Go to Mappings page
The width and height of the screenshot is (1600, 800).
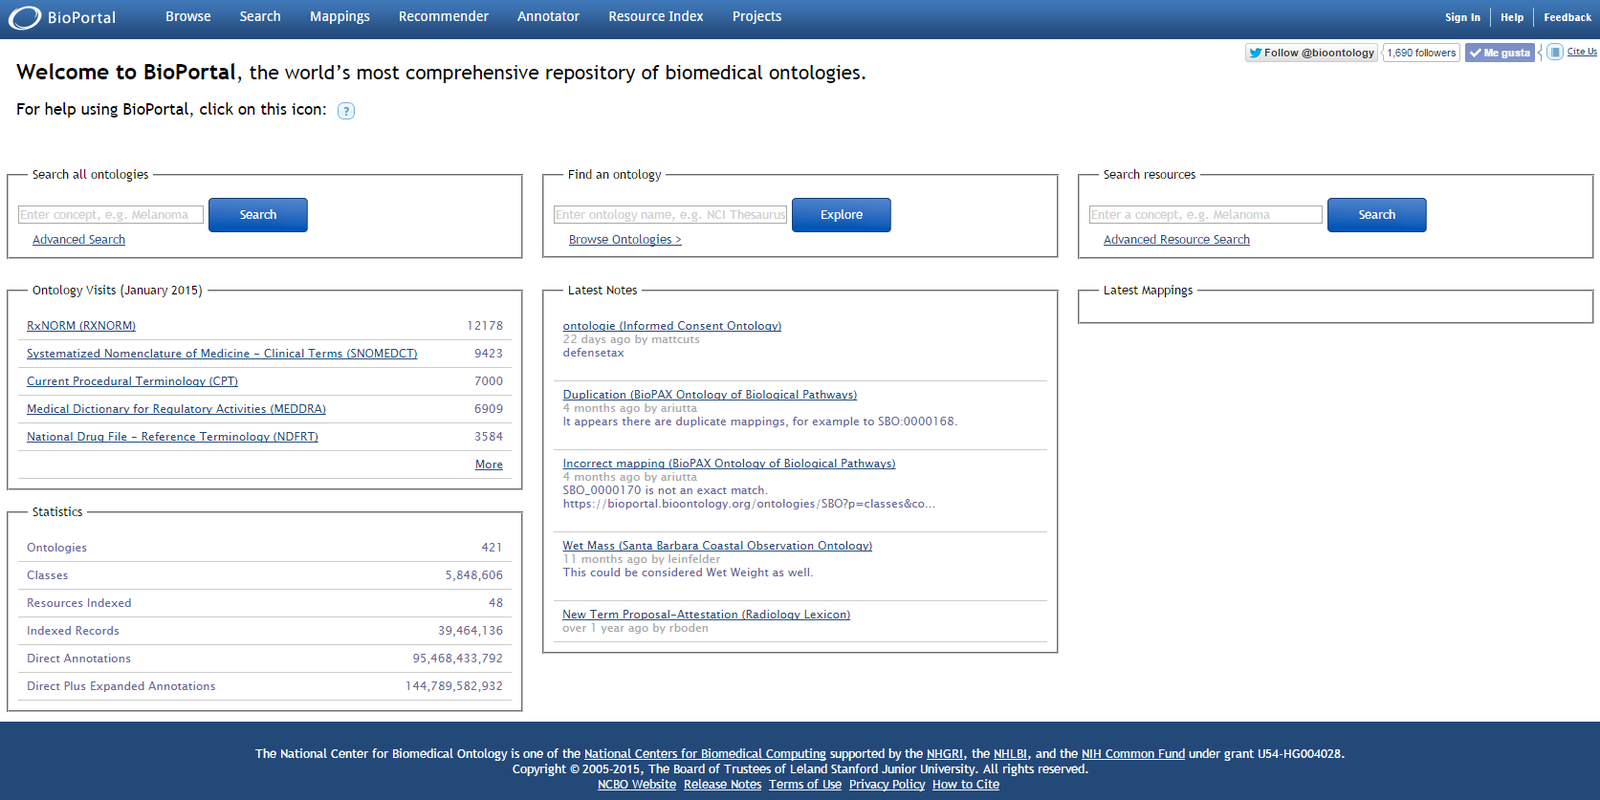[340, 17]
